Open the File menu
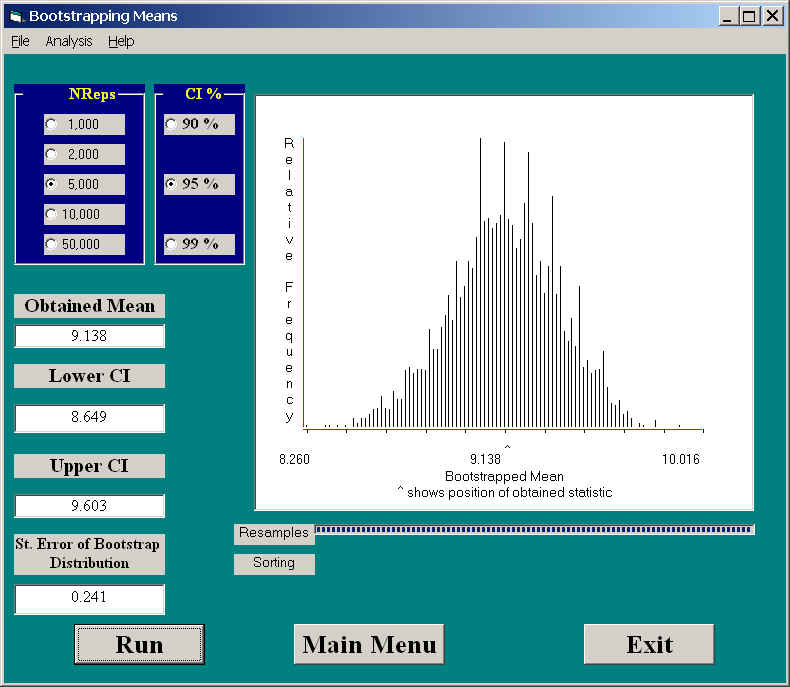Image resolution: width=790 pixels, height=687 pixels. [20, 41]
